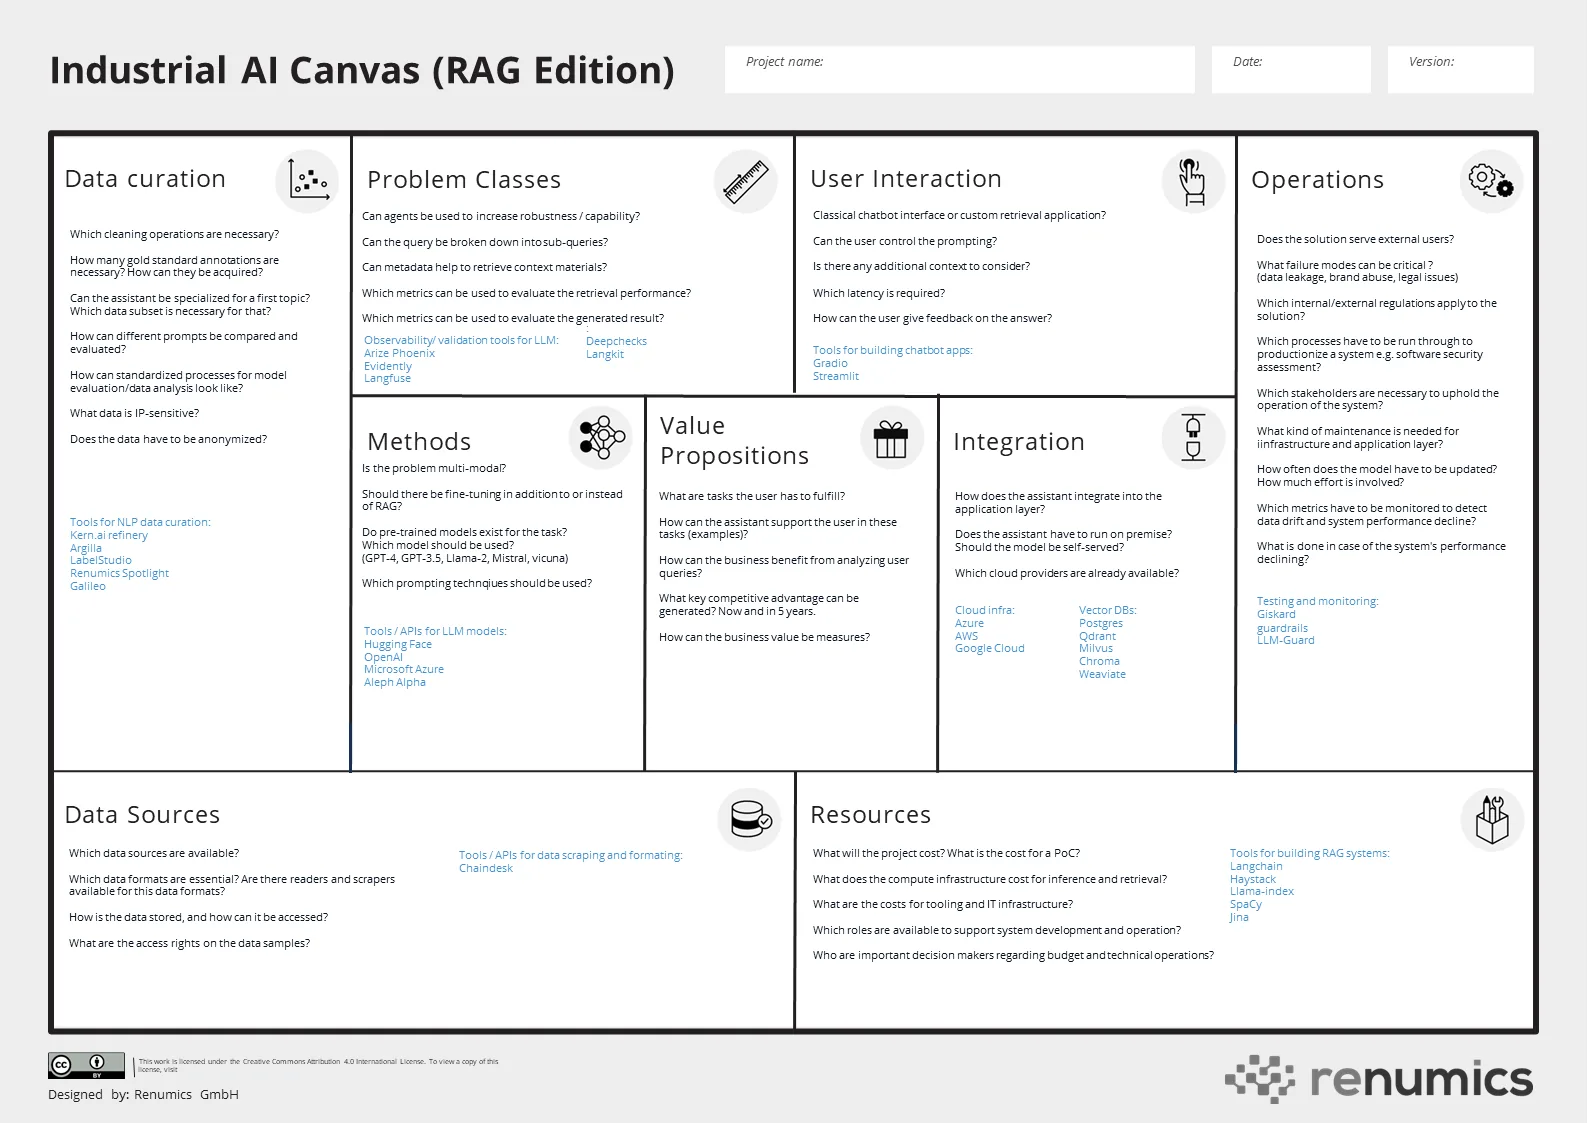1588x1123 pixels.
Task: Click the Project name field
Action: coord(960,70)
